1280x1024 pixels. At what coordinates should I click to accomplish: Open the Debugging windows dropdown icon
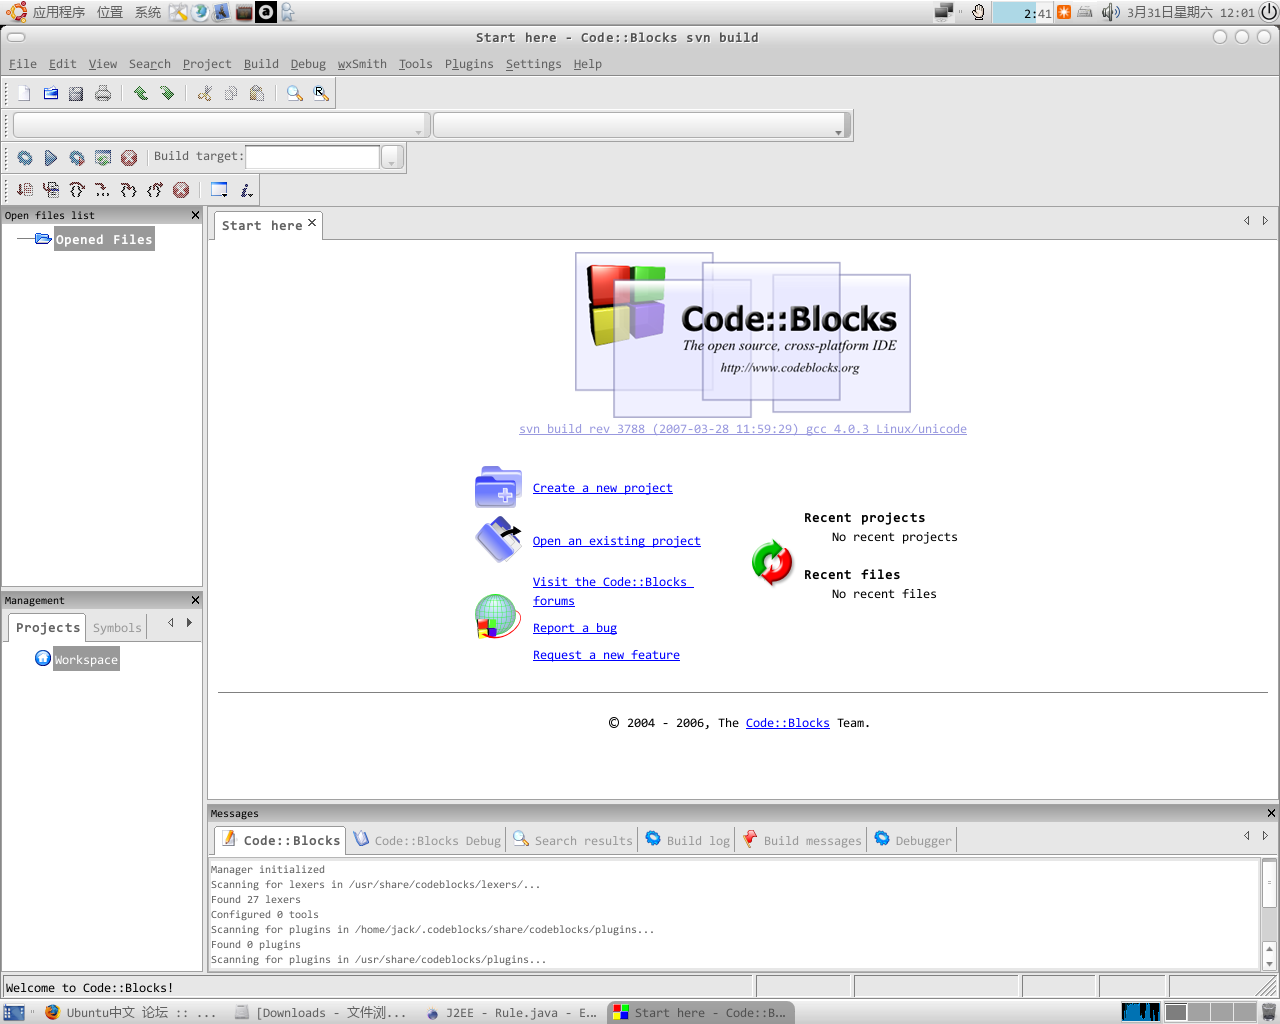(x=219, y=190)
